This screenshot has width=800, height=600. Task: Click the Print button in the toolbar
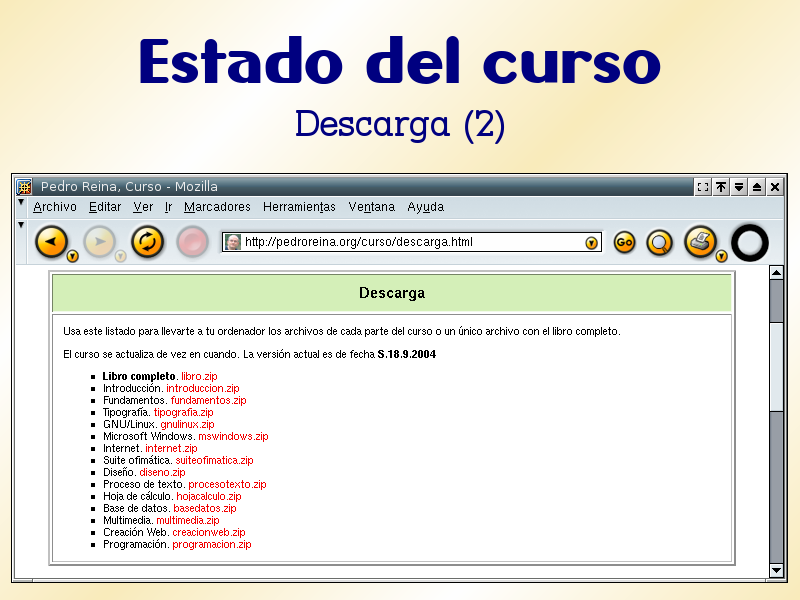(700, 241)
